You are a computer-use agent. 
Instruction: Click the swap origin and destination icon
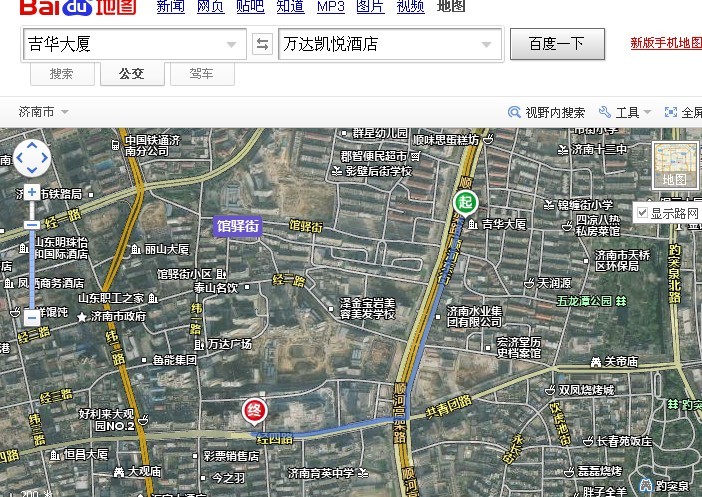(x=262, y=44)
